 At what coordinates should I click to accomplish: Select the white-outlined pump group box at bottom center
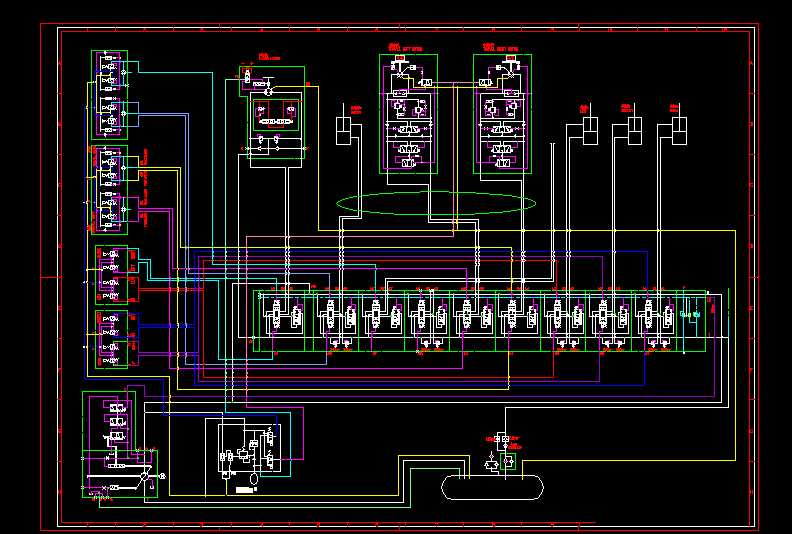[x=249, y=449]
